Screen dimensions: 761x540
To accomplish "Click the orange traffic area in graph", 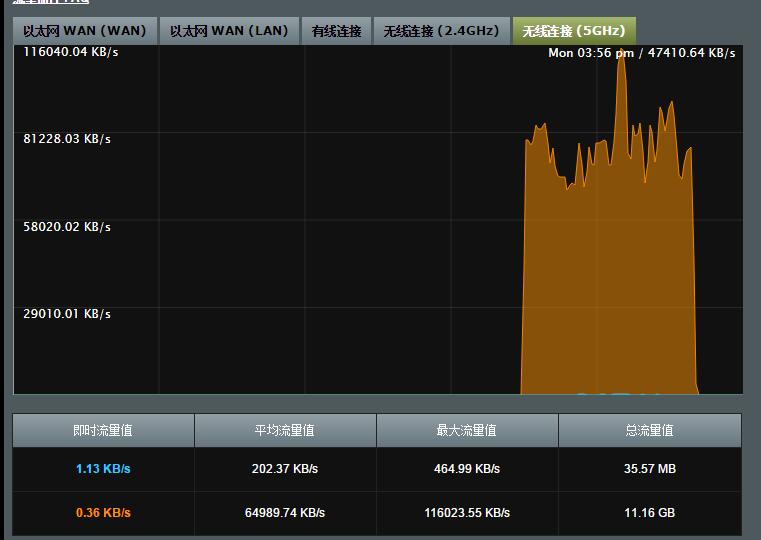I will click(x=609, y=281).
